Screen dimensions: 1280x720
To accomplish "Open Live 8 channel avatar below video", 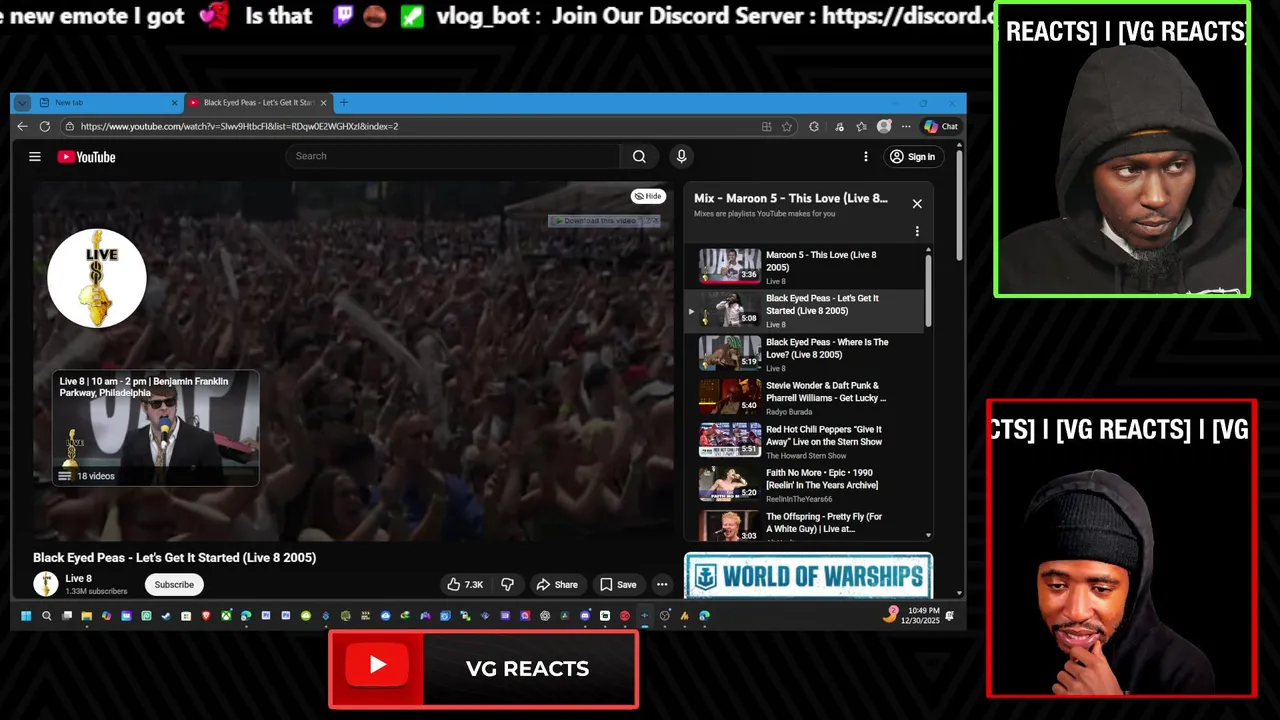I will [46, 584].
